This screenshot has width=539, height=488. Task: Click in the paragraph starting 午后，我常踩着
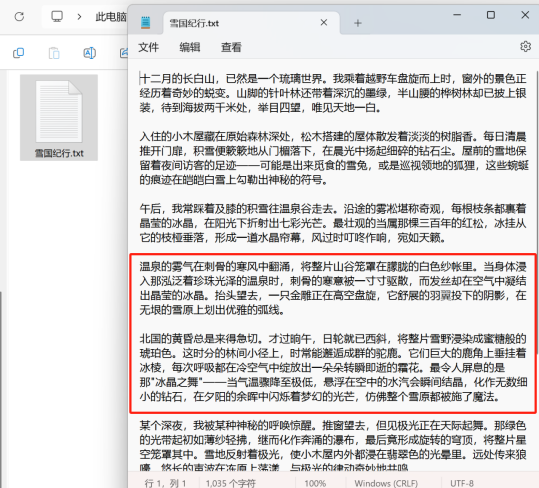pos(333,223)
